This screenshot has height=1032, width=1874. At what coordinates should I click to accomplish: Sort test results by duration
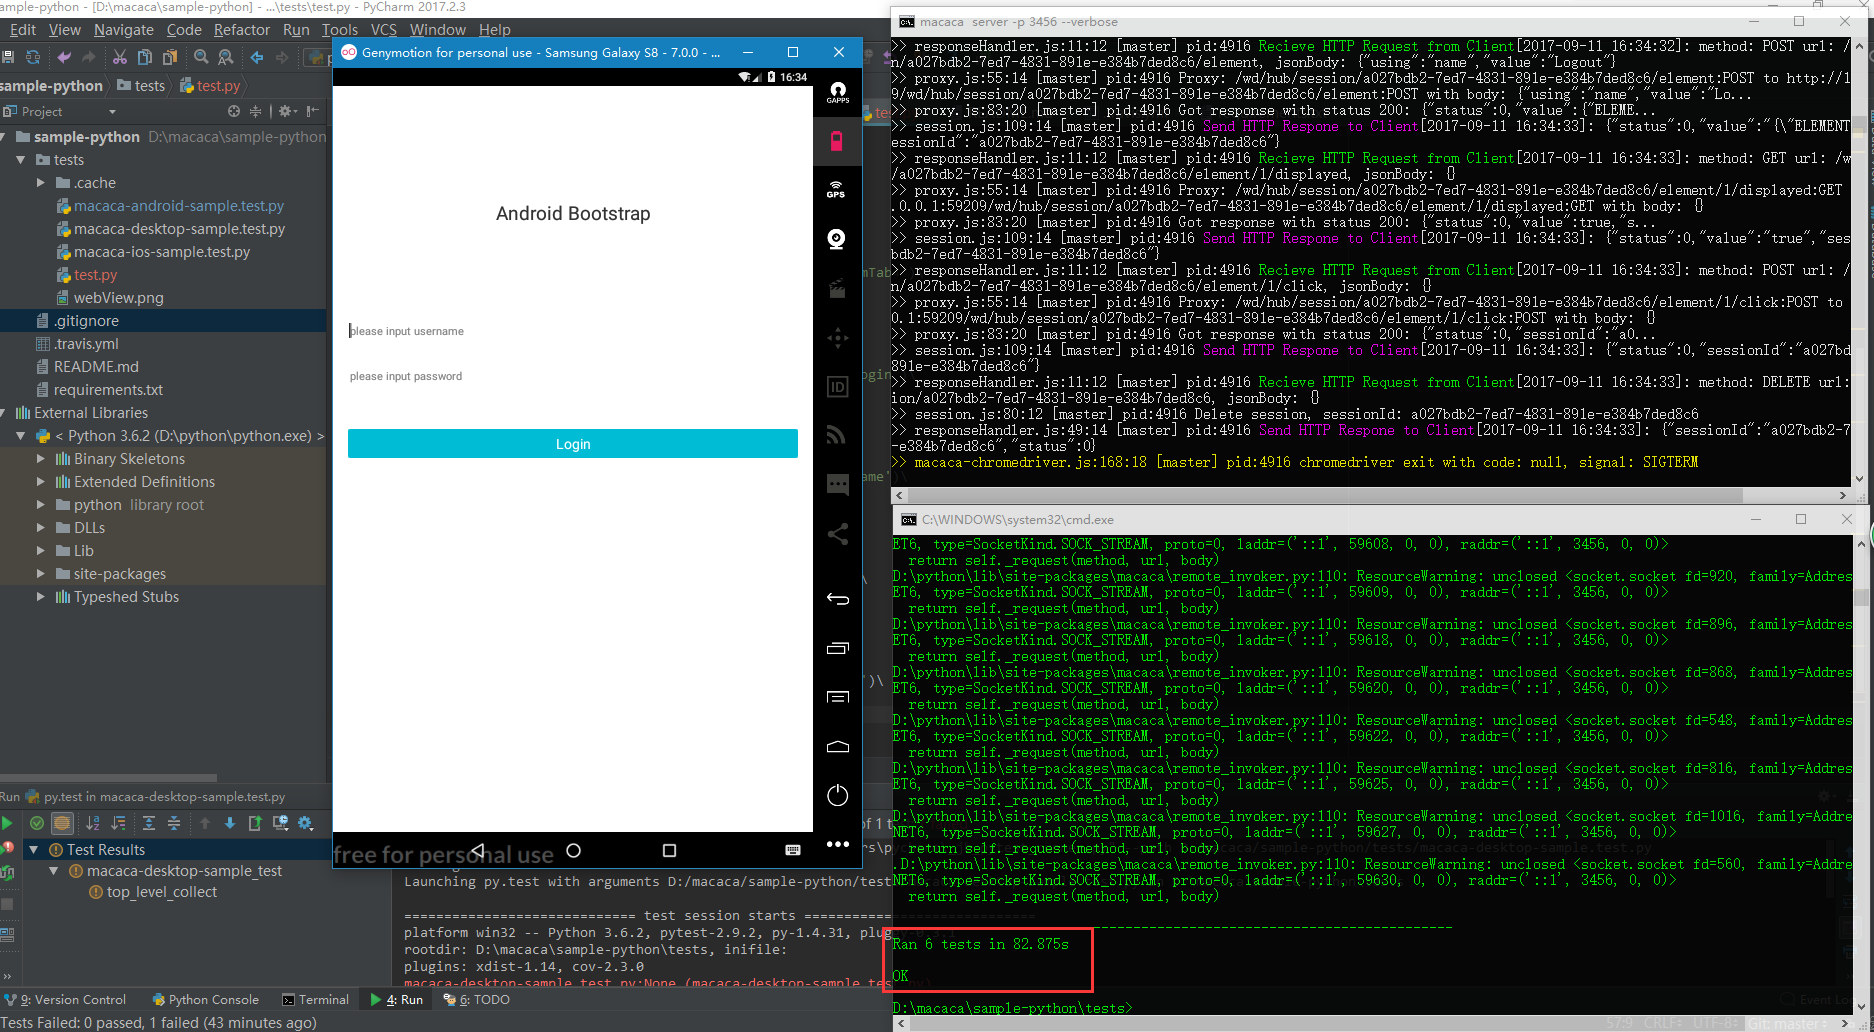[118, 823]
